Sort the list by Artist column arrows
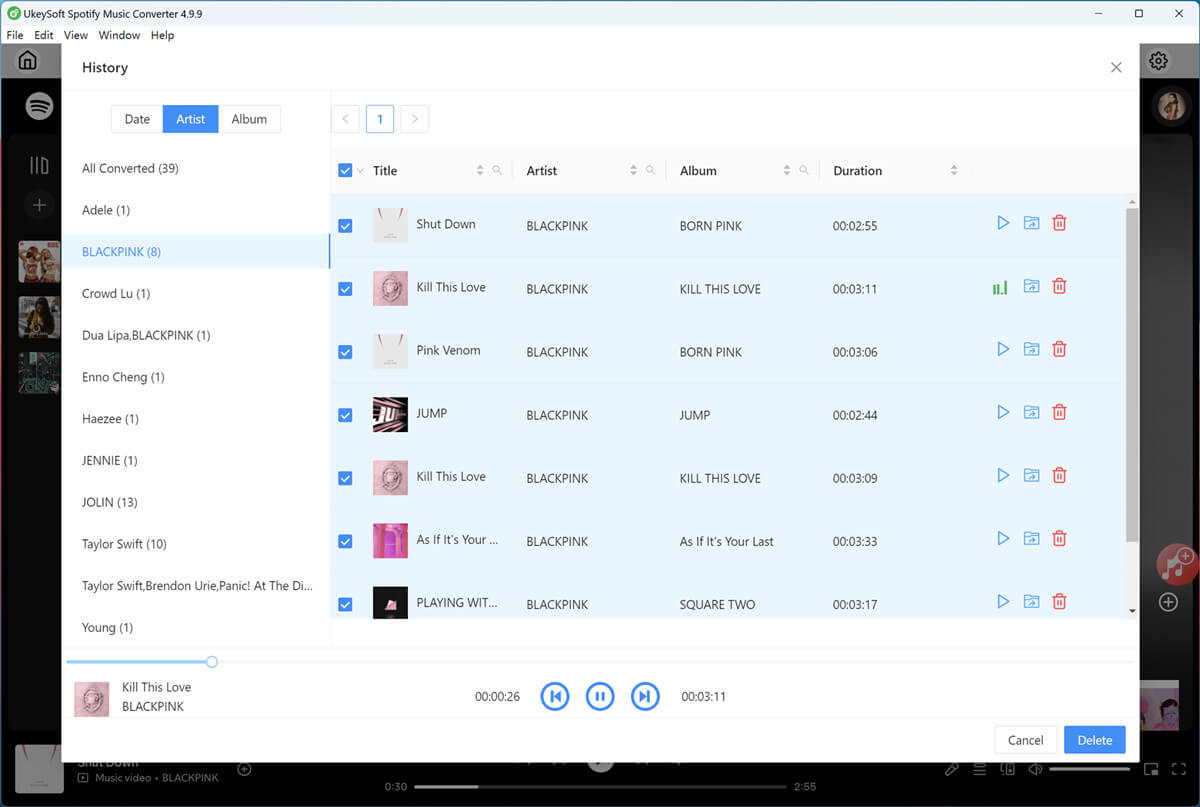The width and height of the screenshot is (1200, 807). [633, 171]
